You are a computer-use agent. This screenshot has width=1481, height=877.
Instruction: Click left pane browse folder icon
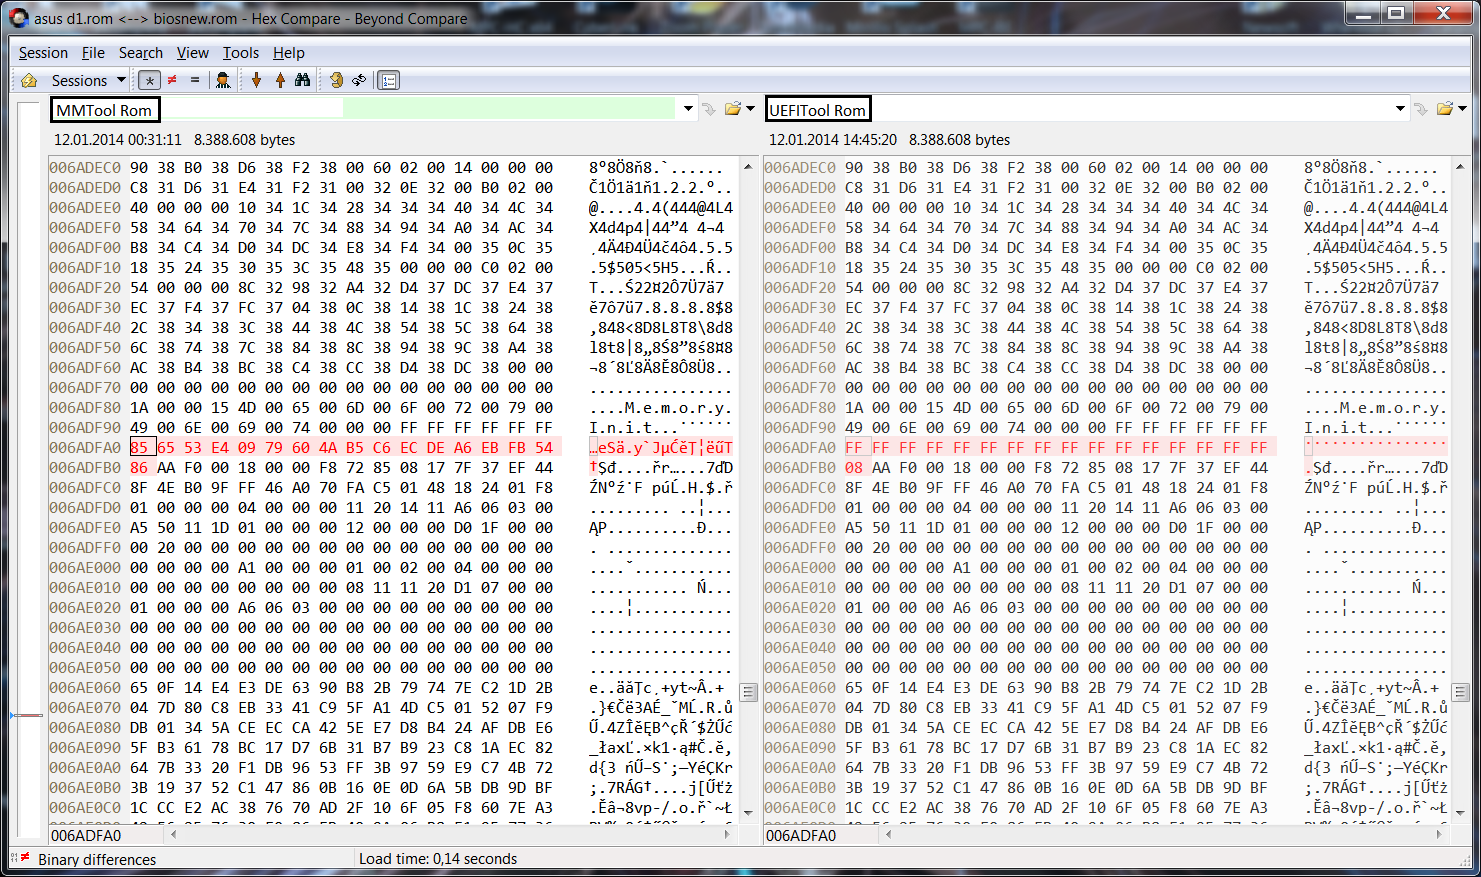733,109
